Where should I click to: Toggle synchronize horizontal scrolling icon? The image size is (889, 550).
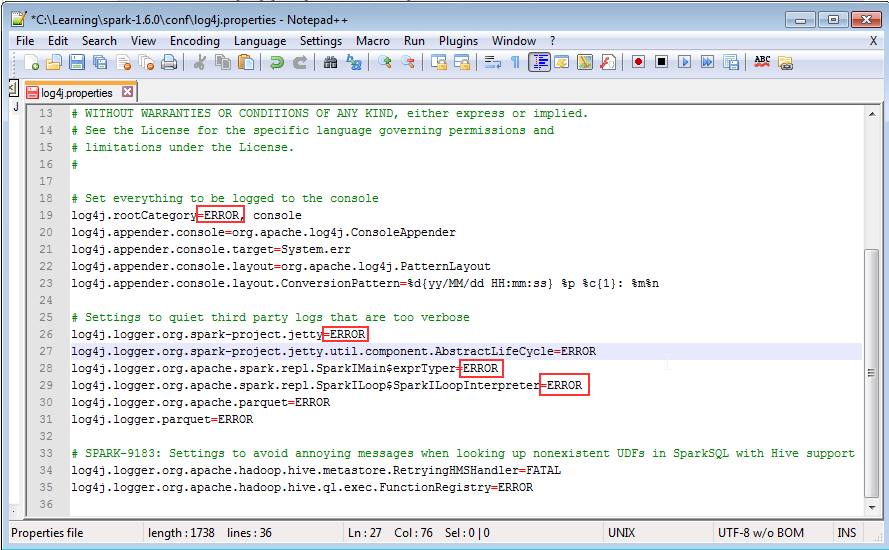point(462,62)
